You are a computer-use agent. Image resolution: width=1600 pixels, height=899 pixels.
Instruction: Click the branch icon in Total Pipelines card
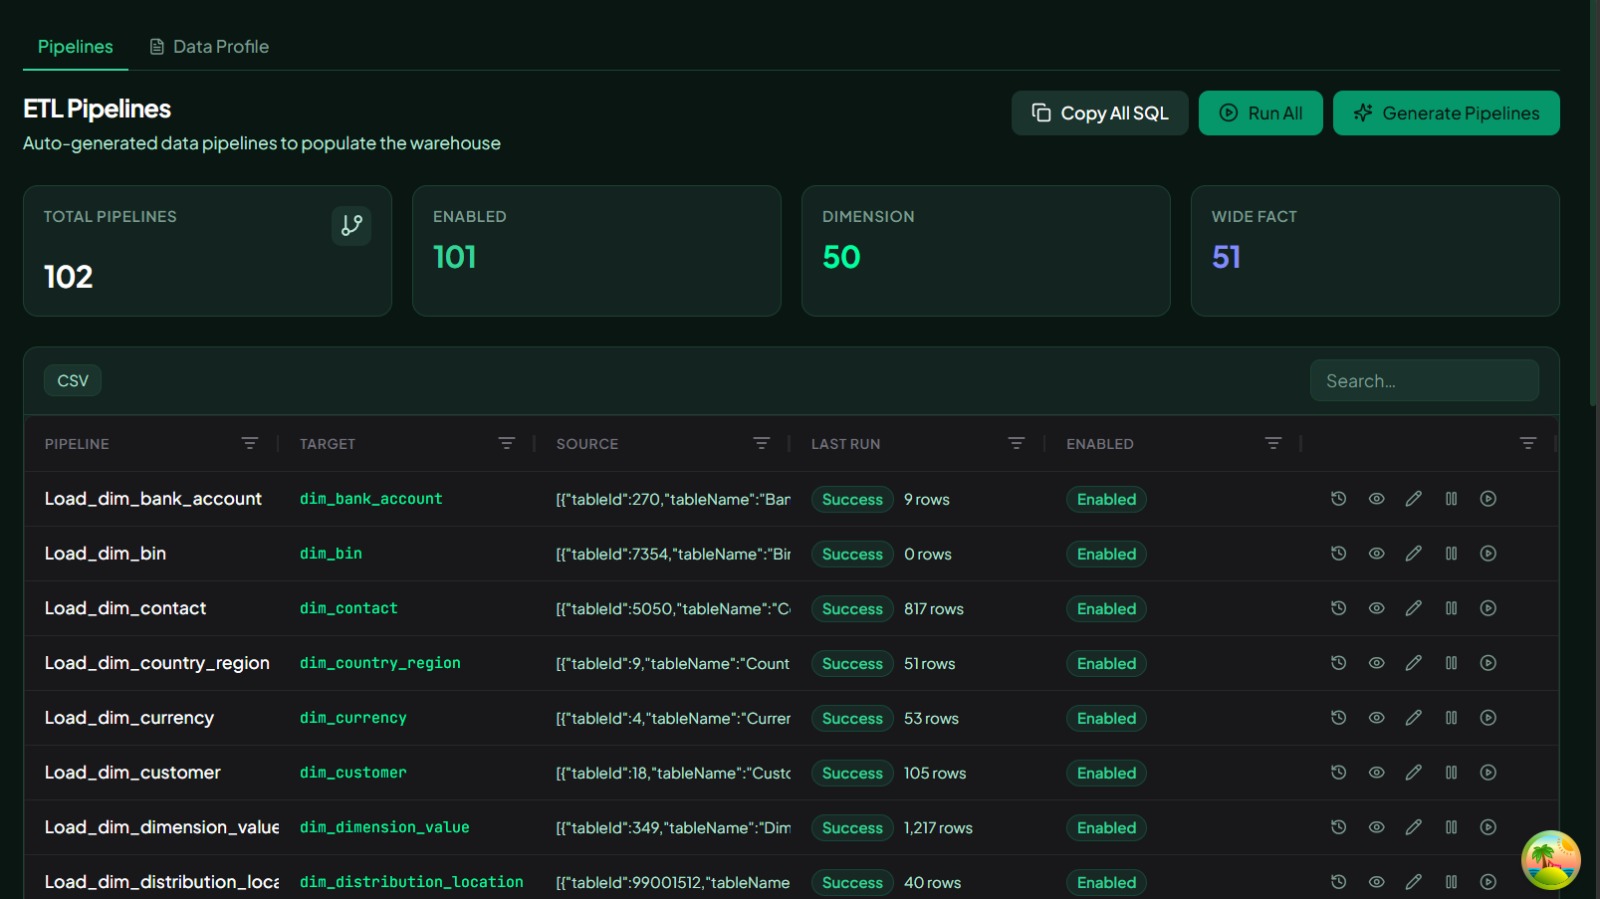click(351, 225)
